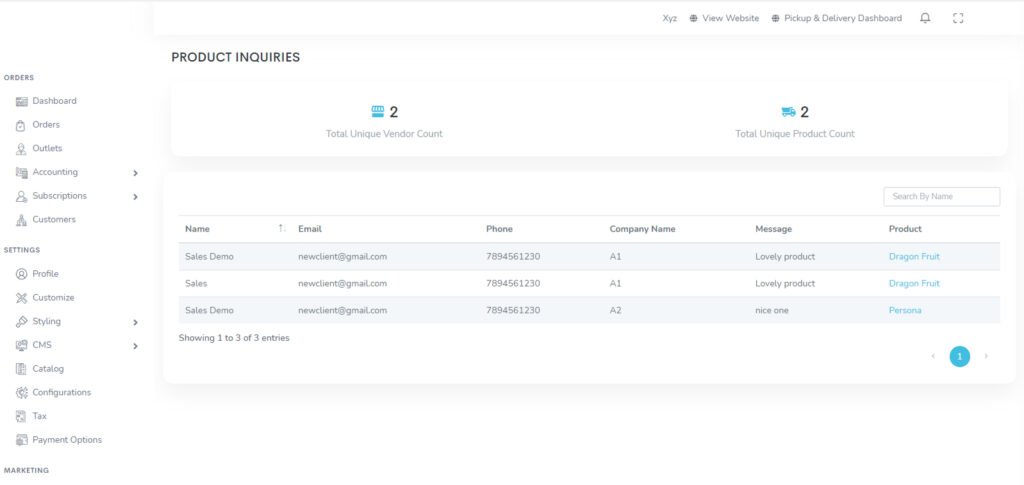Click the Outlets sidebar icon
The image size is (1024, 485).
click(22, 149)
